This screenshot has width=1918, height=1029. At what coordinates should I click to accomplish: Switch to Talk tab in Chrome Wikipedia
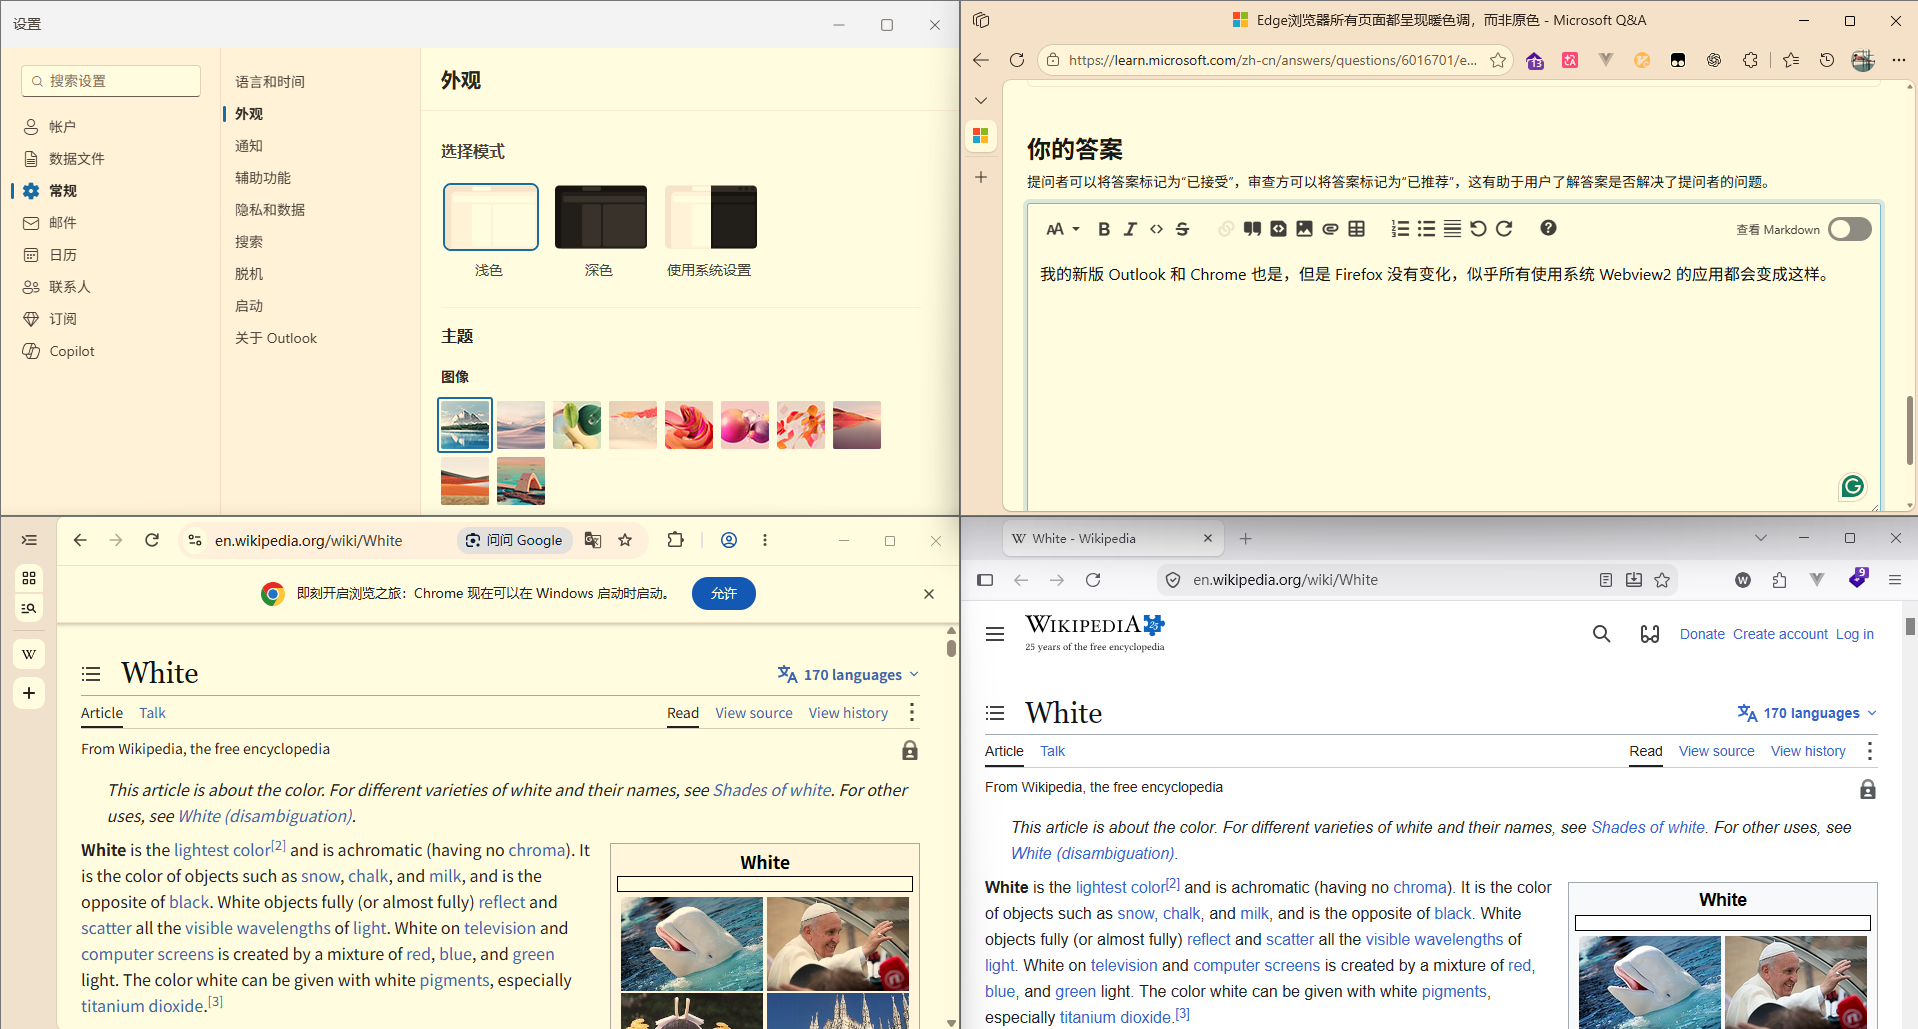coord(152,713)
